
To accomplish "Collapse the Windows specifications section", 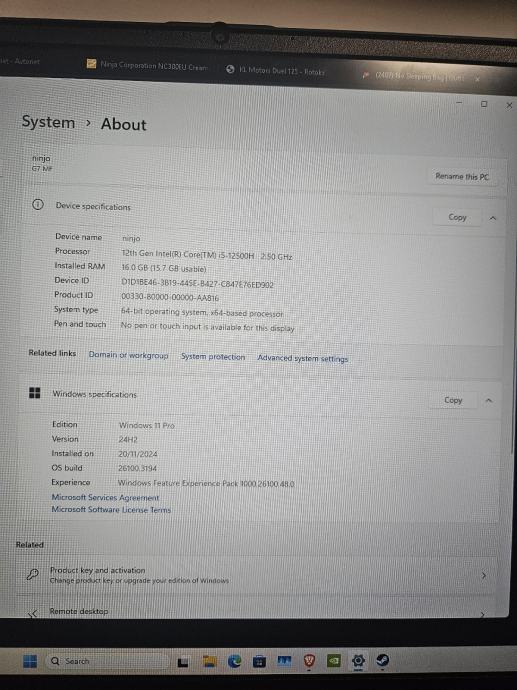I will tap(489, 400).
